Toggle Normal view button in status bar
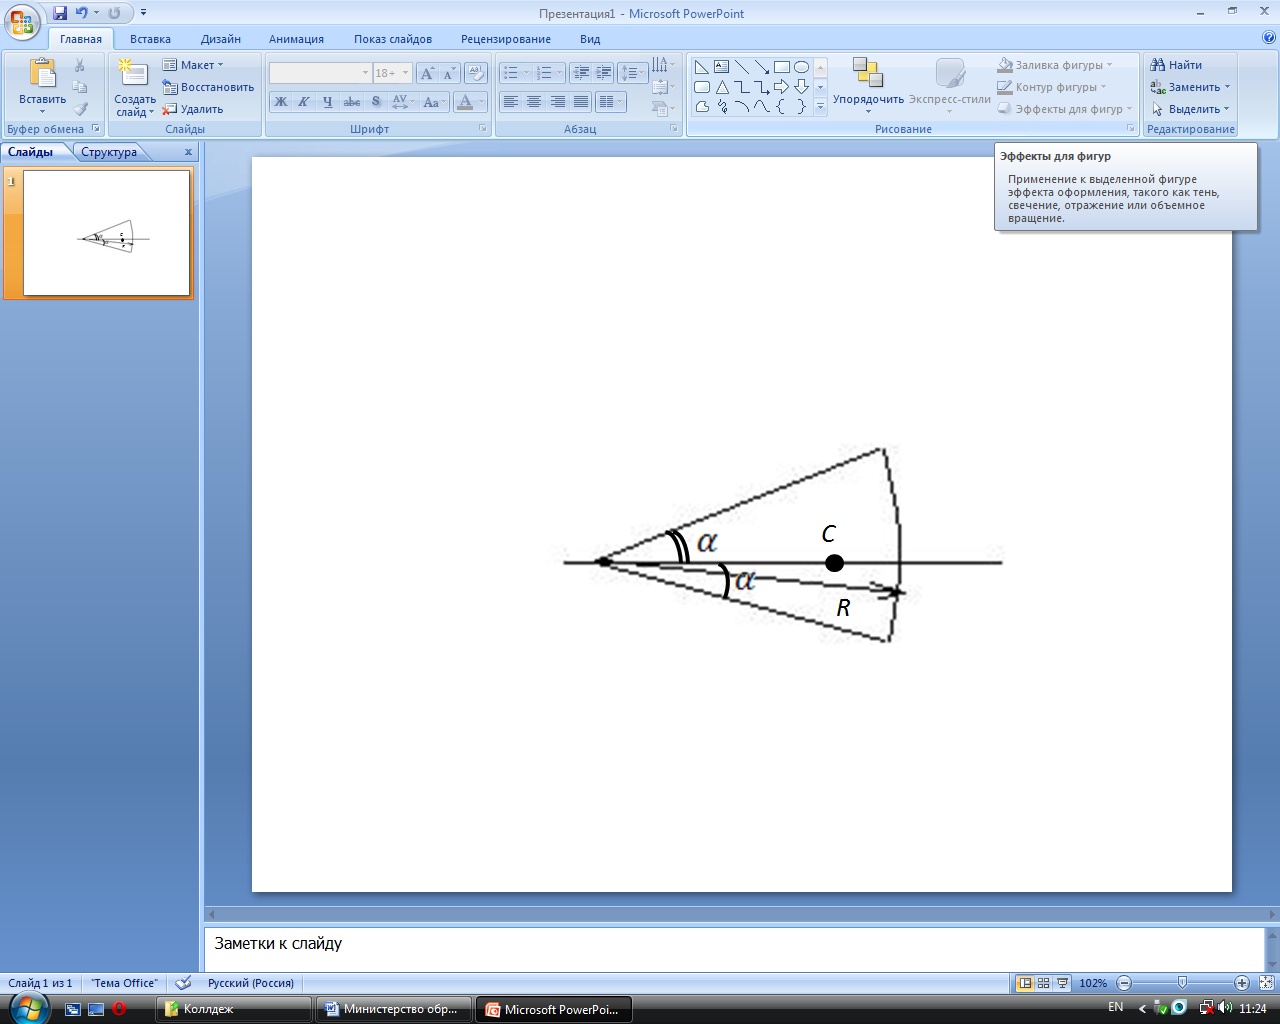The width and height of the screenshot is (1280, 1024). 1025,983
